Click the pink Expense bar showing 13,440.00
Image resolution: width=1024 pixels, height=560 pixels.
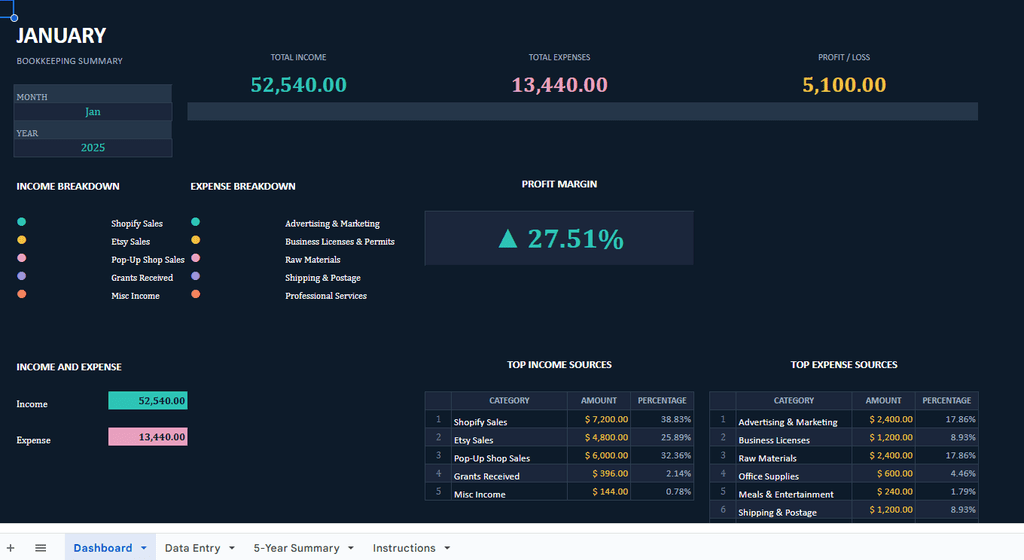click(x=148, y=437)
